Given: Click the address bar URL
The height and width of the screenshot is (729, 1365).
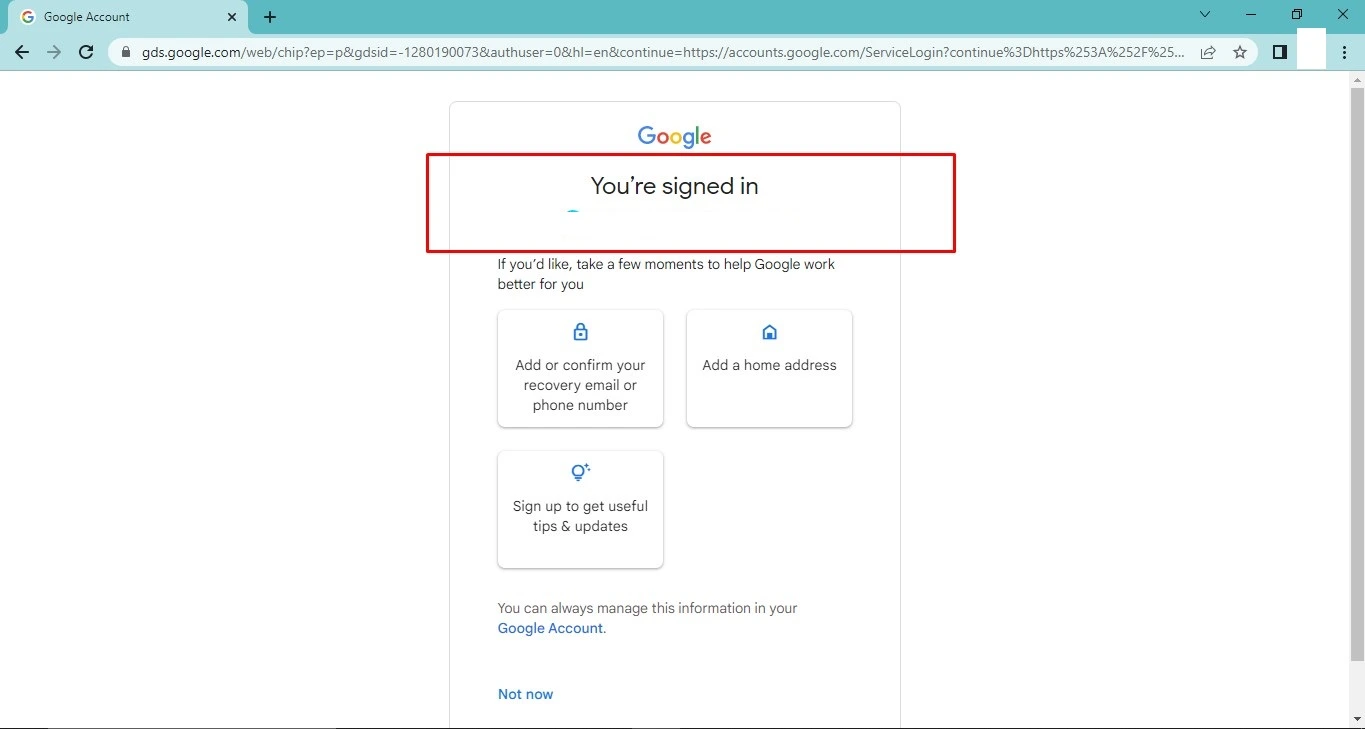Looking at the screenshot, I should pos(663,52).
